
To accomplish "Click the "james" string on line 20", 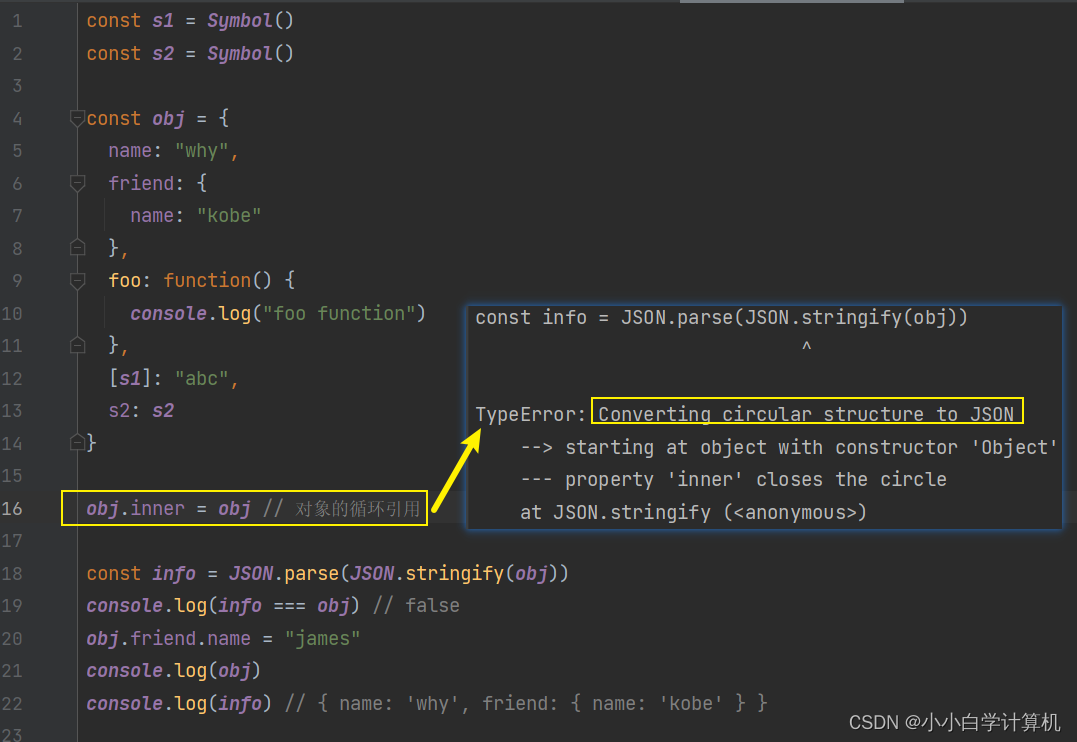I will tap(323, 639).
